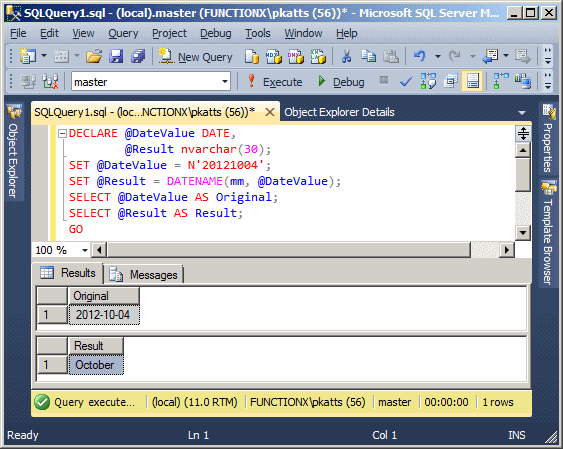Click the New Query button
Viewport: 563px width, 449px height.
(196, 57)
